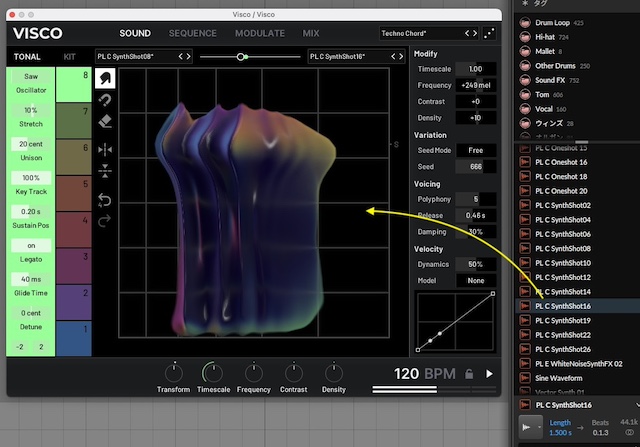The width and height of the screenshot is (640, 447).
Task: Click the horizontal mirror flip icon
Action: 106,149
